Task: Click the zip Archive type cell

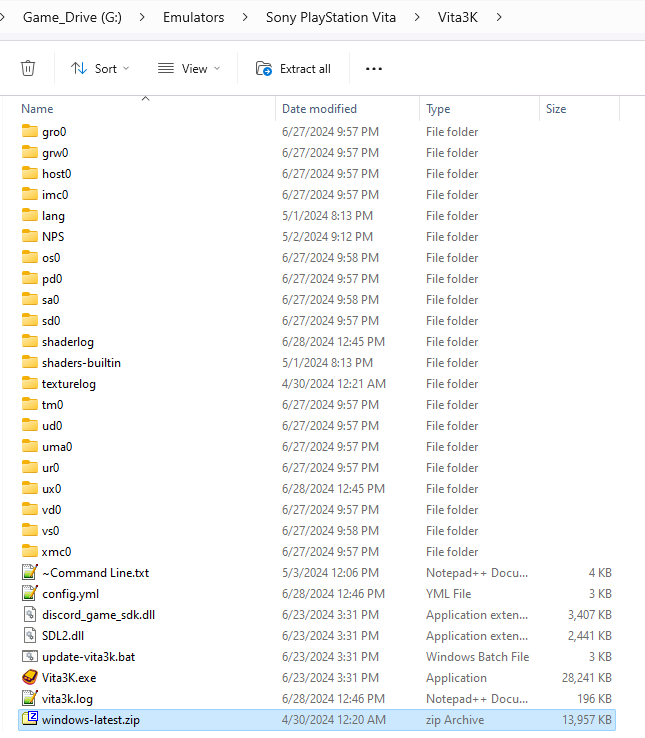Action: (x=455, y=720)
